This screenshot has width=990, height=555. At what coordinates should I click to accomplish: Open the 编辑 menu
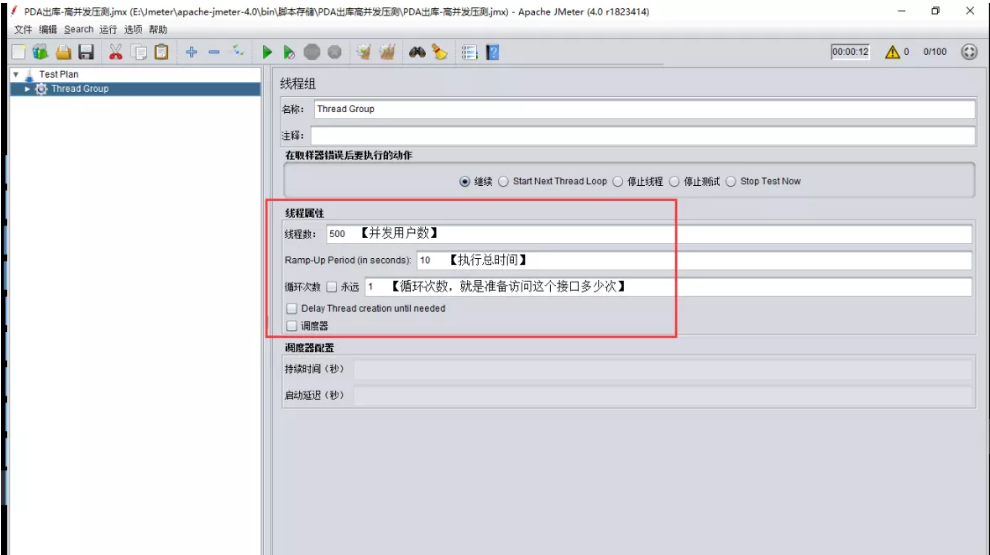tap(48, 30)
